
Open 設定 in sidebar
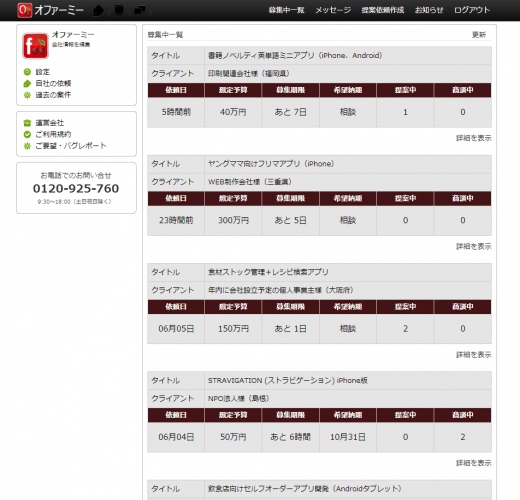click(42, 72)
